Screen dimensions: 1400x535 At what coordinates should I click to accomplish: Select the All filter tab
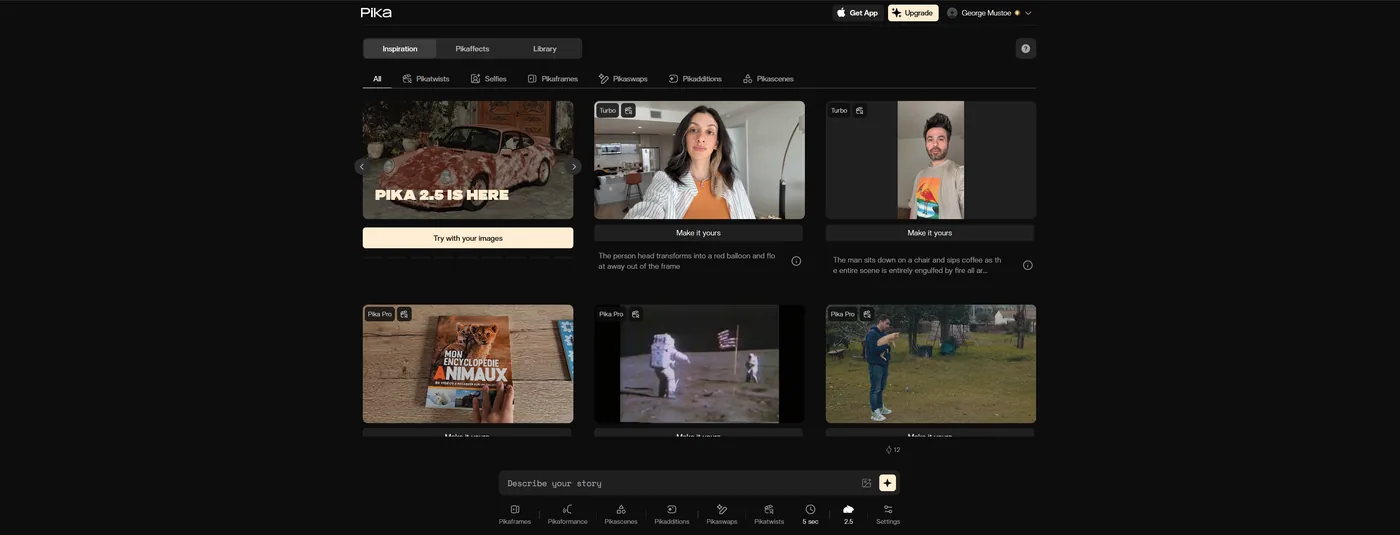tap(377, 78)
